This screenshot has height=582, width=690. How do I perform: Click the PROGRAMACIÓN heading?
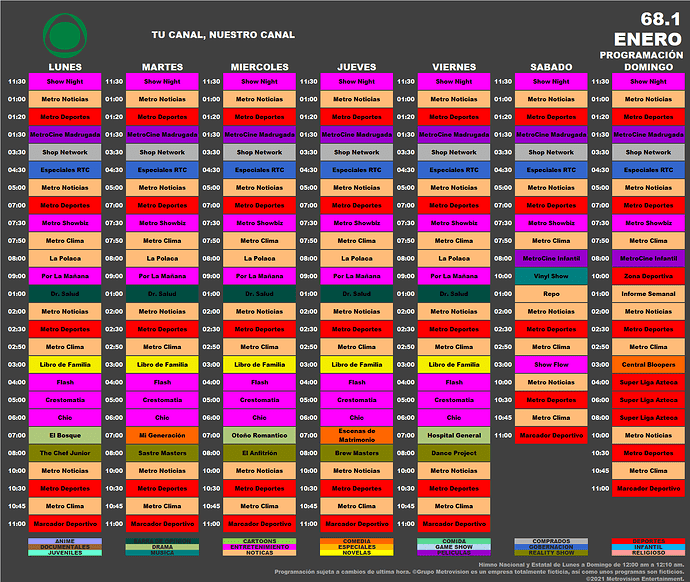point(641,55)
